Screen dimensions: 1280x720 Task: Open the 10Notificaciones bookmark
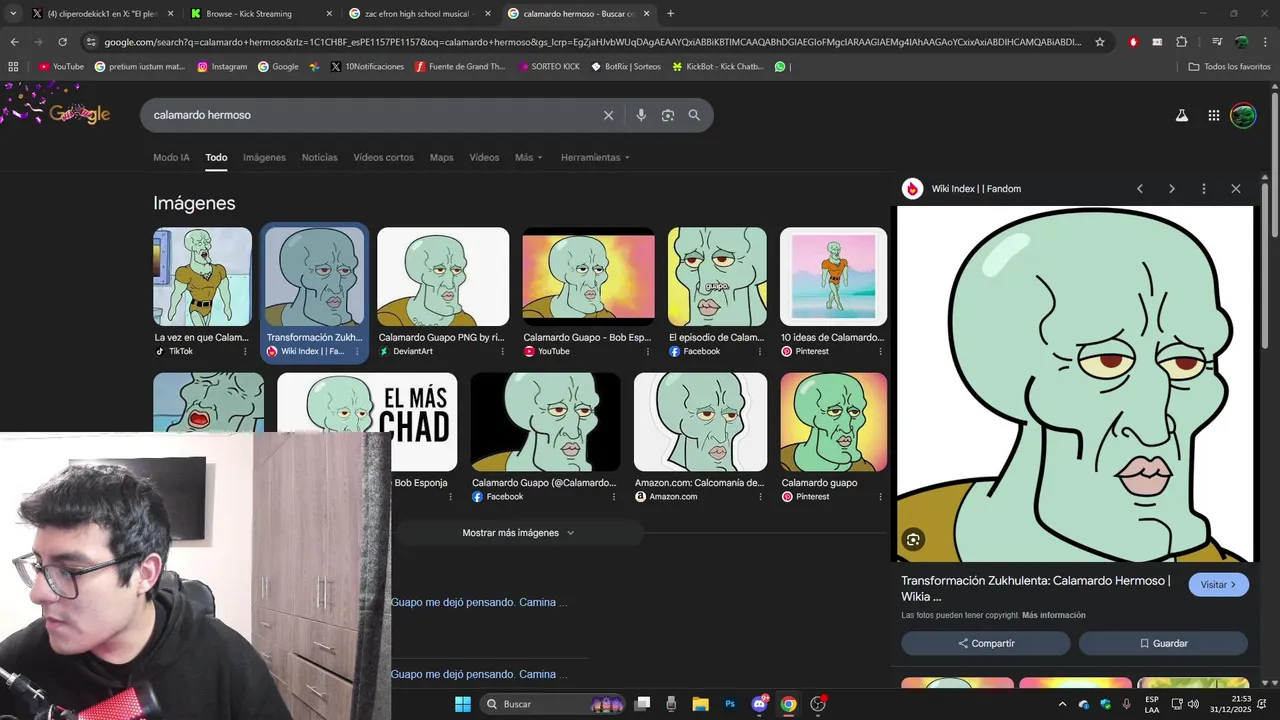[x=367, y=67]
